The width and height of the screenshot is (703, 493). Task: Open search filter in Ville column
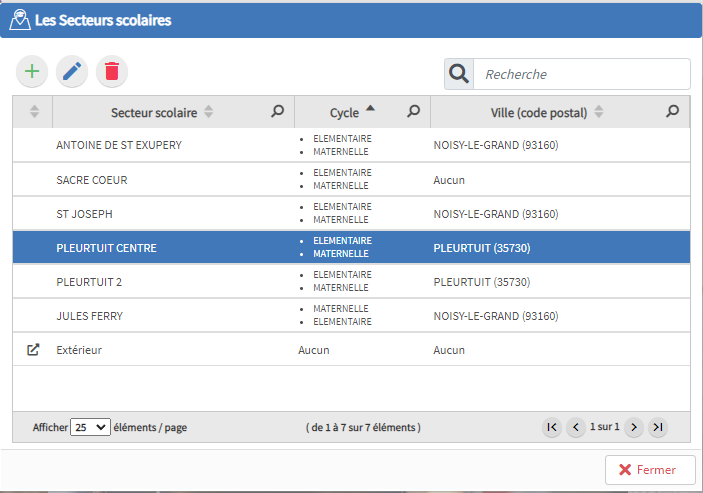tap(673, 112)
